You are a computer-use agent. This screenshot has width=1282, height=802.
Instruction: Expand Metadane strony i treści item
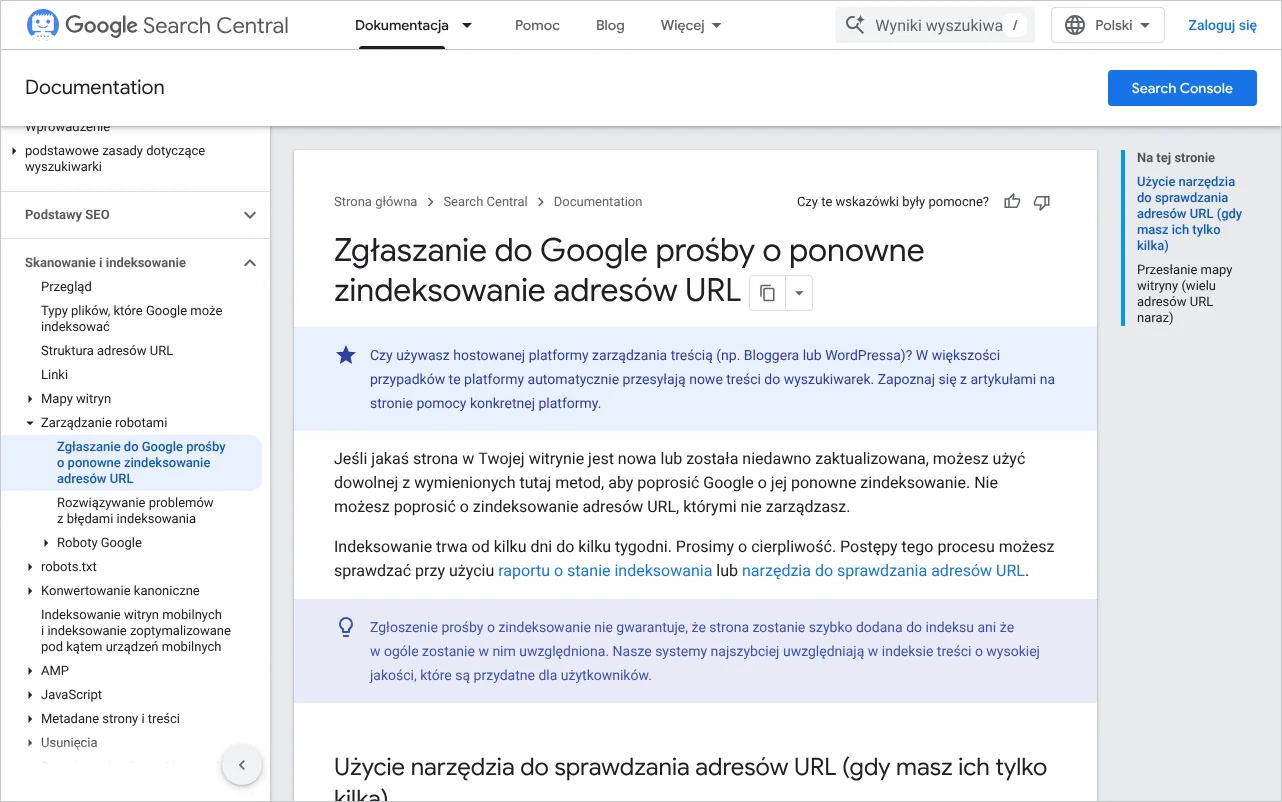coord(30,719)
